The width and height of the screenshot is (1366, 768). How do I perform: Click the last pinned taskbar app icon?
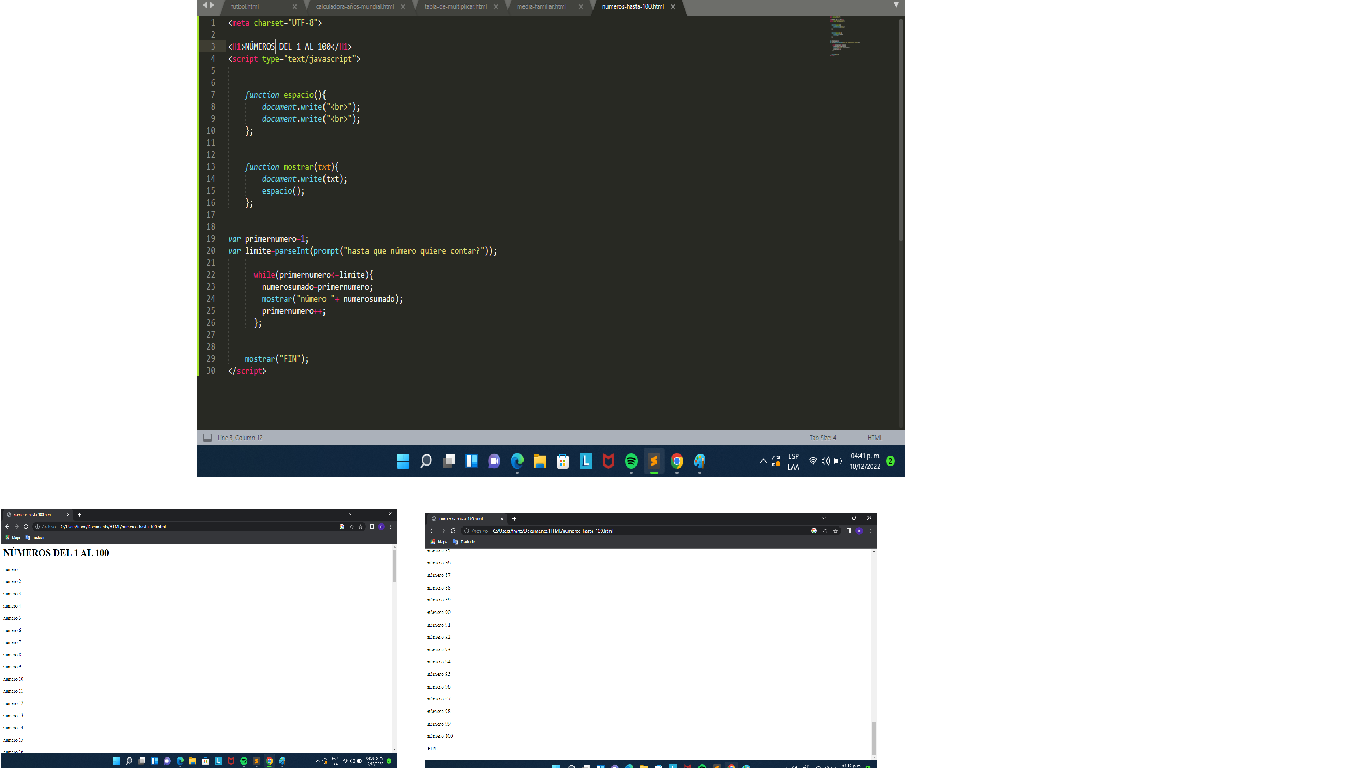pyautogui.click(x=700, y=461)
